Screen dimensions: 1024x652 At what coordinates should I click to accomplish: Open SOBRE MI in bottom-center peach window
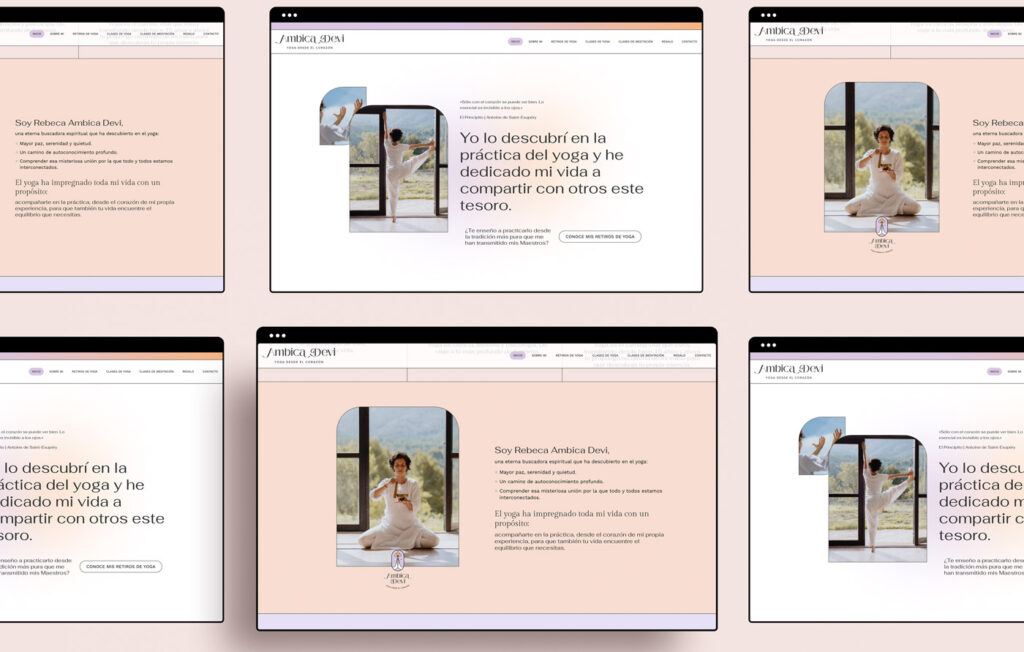(539, 355)
